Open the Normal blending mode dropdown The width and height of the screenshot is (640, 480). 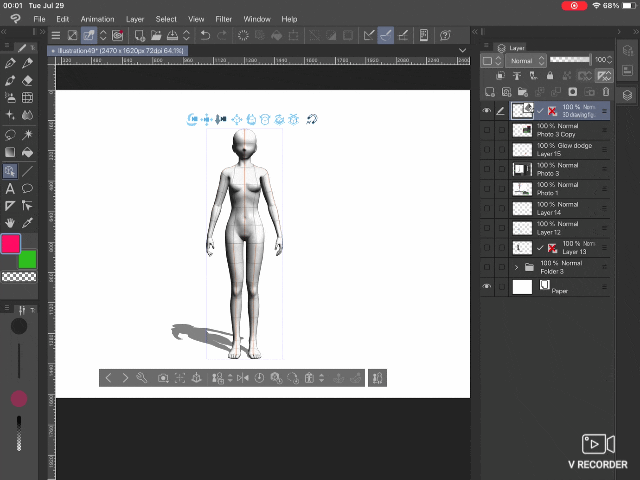(526, 61)
